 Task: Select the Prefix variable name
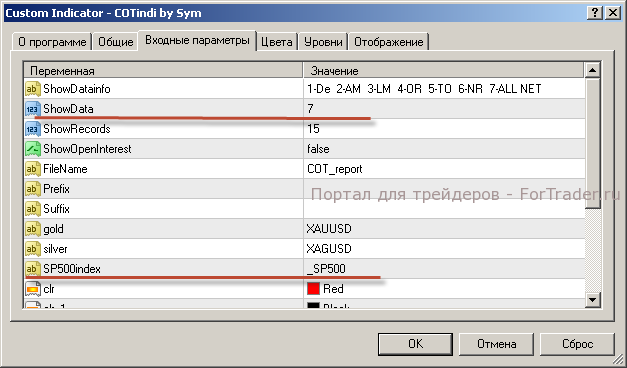coord(56,189)
